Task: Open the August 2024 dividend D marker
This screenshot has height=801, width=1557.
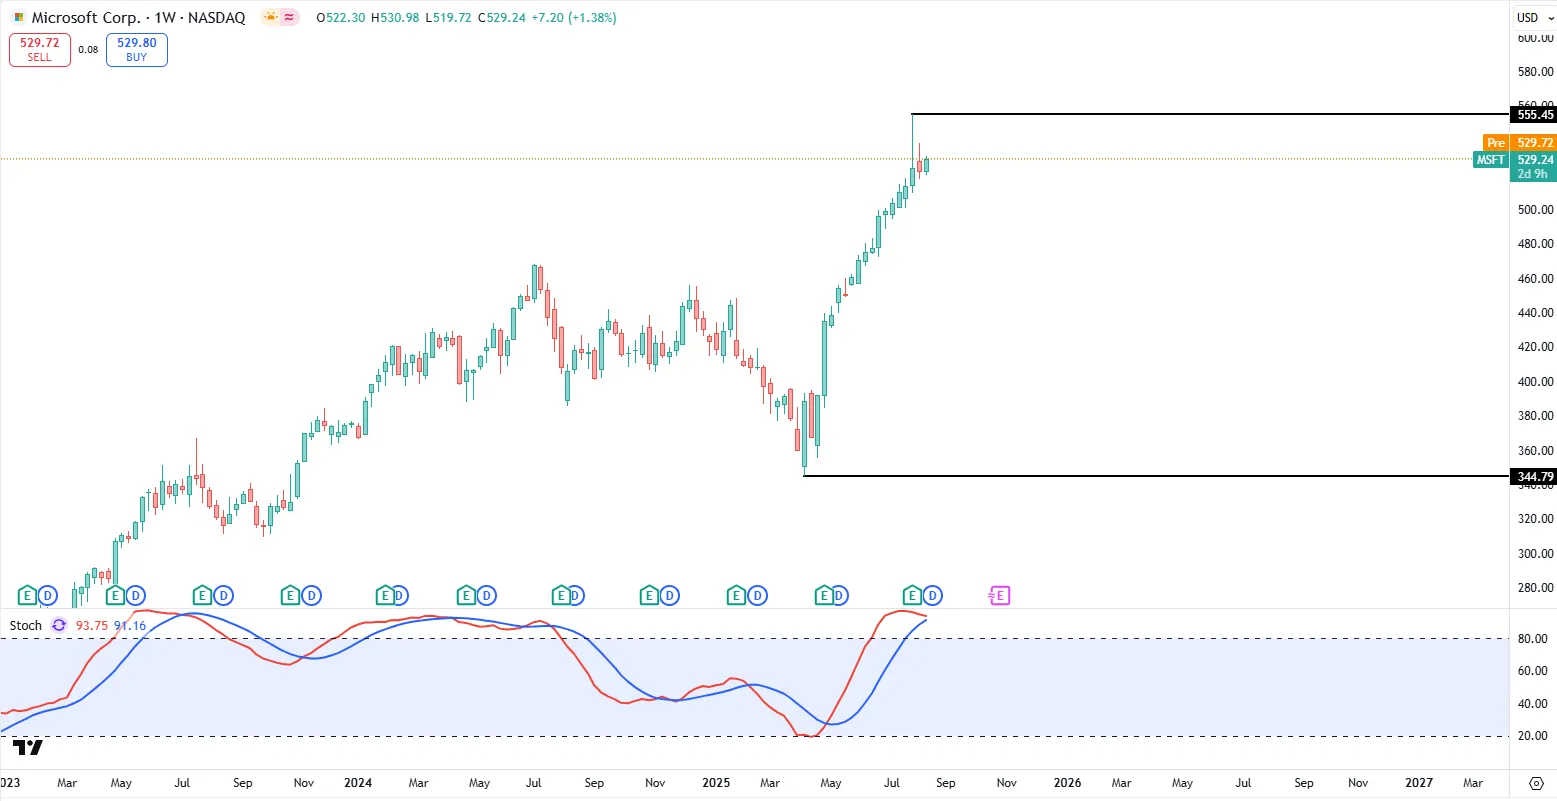Action: [x=576, y=596]
